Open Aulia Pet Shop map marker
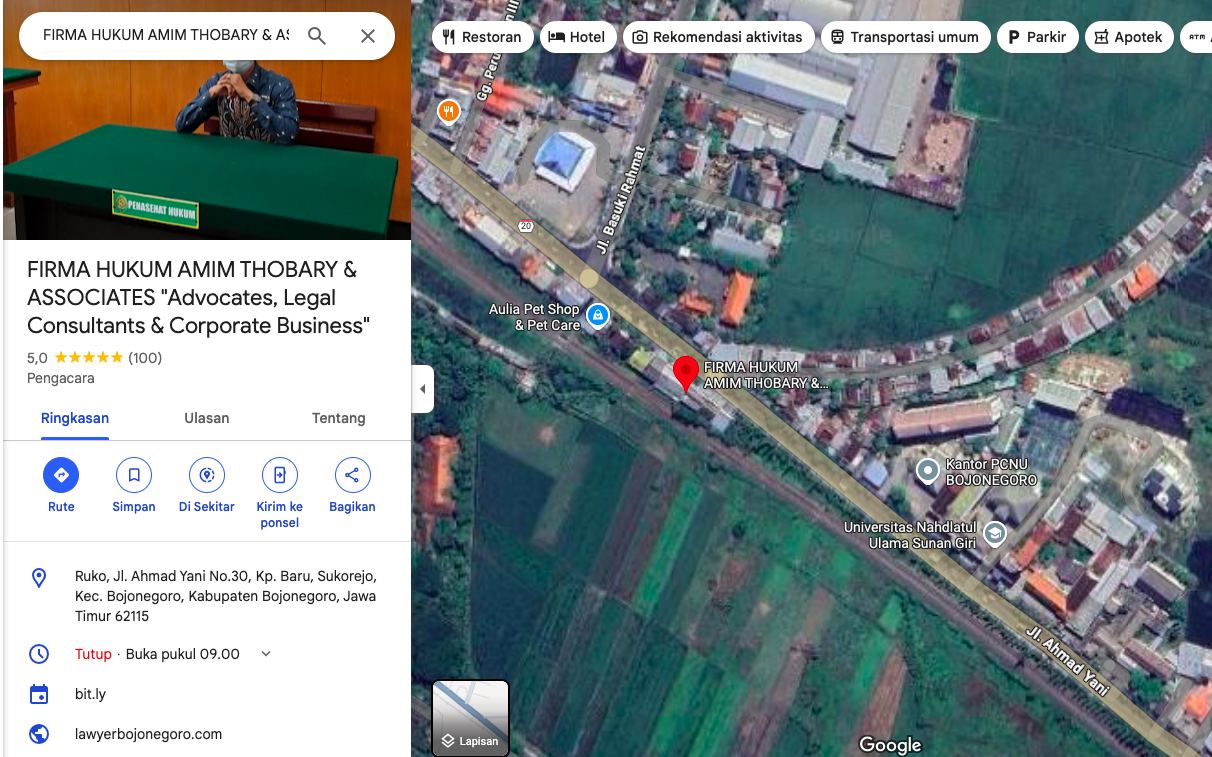 coord(597,316)
